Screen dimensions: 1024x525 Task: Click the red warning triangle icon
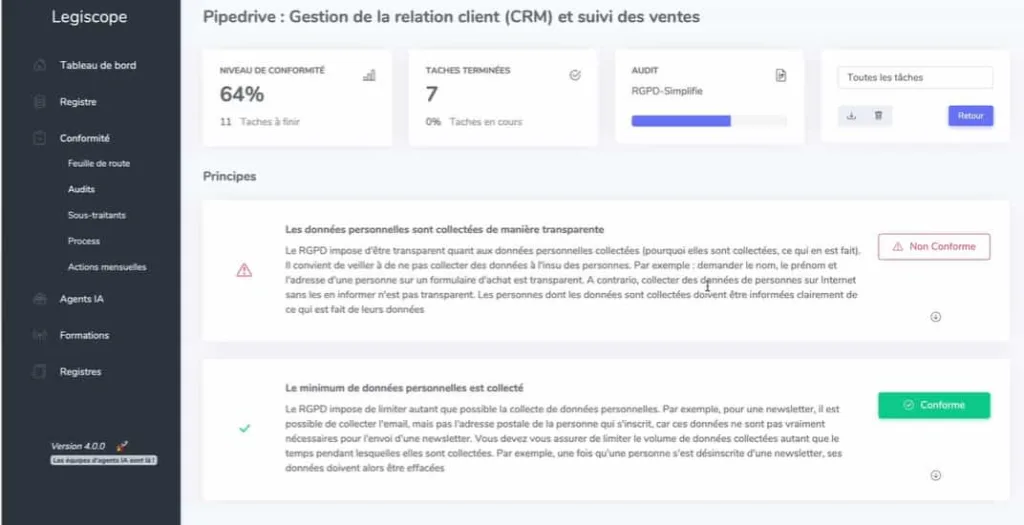[244, 270]
